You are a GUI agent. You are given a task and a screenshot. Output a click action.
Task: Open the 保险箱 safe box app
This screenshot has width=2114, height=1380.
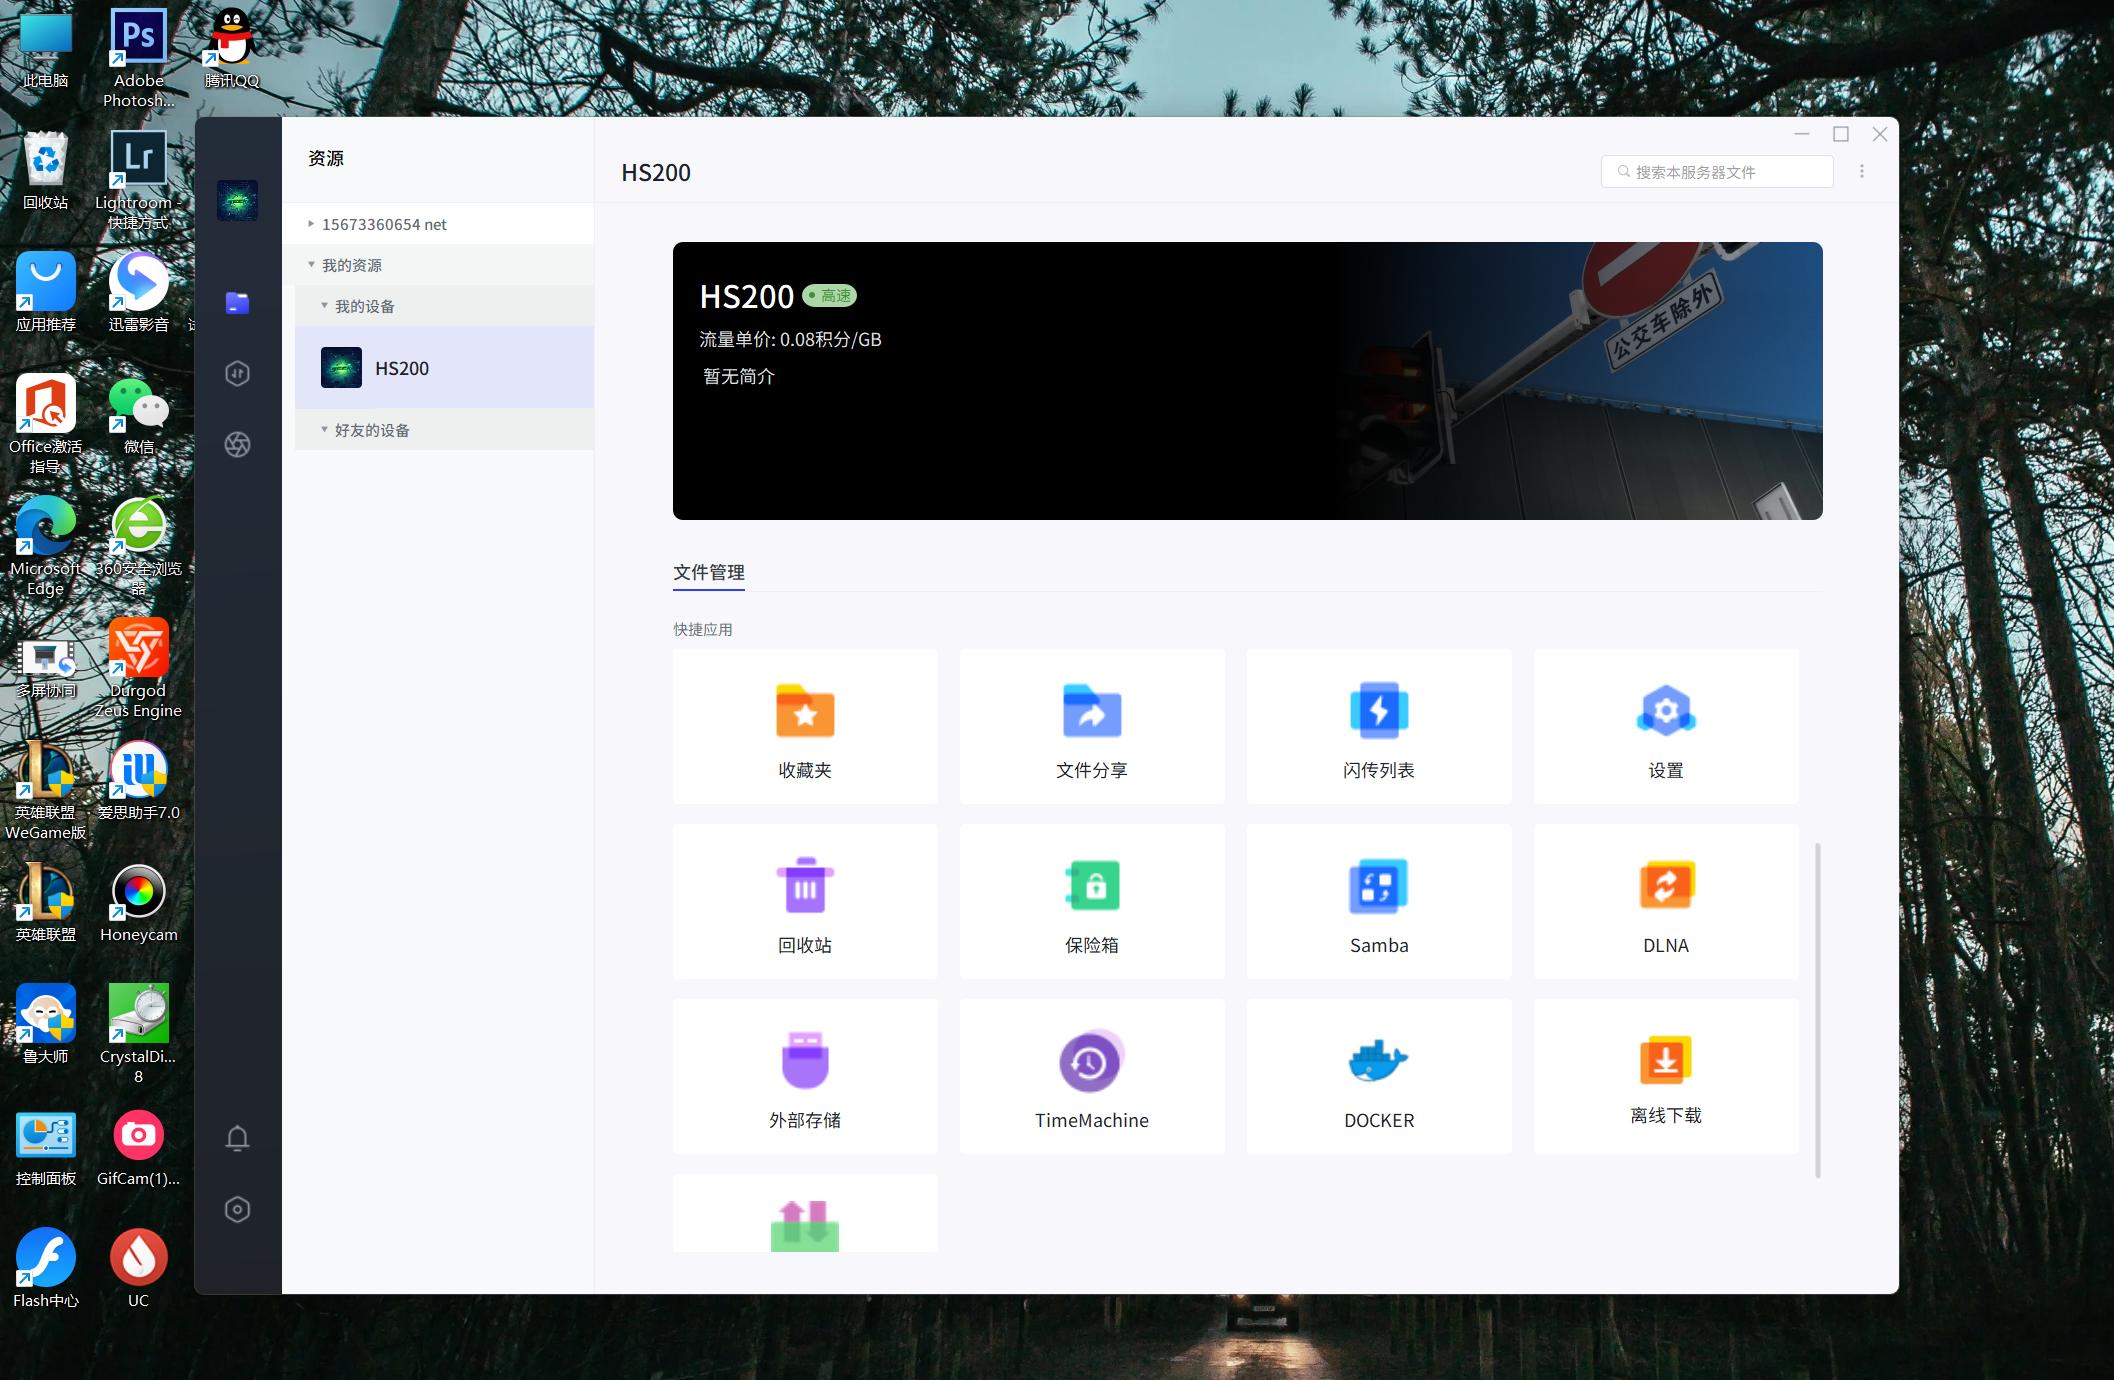tap(1091, 902)
